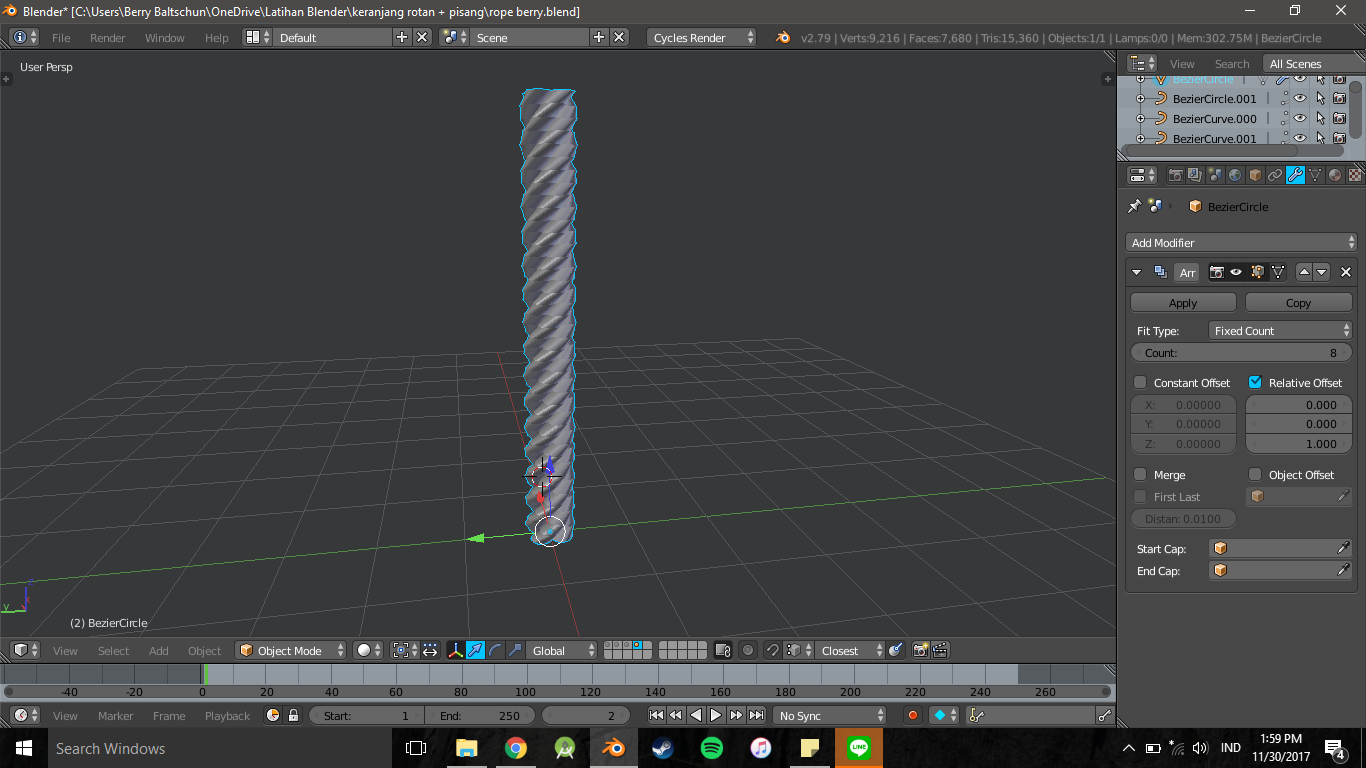Image resolution: width=1366 pixels, height=768 pixels.
Task: Toggle snap during transform magnet icon
Action: click(x=772, y=650)
